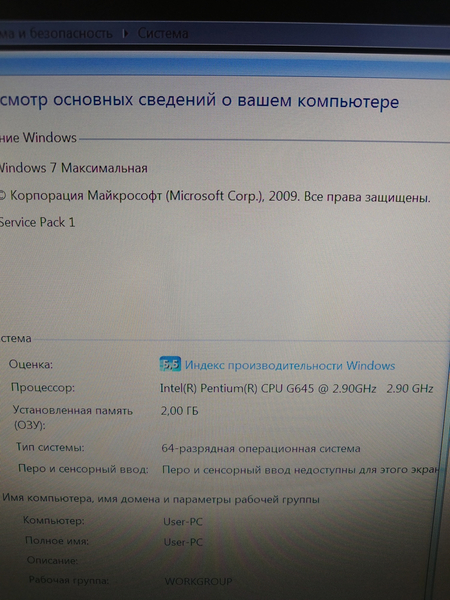Click the Установленная память (ОЗУ) label
The image size is (450, 600).
tap(73, 417)
